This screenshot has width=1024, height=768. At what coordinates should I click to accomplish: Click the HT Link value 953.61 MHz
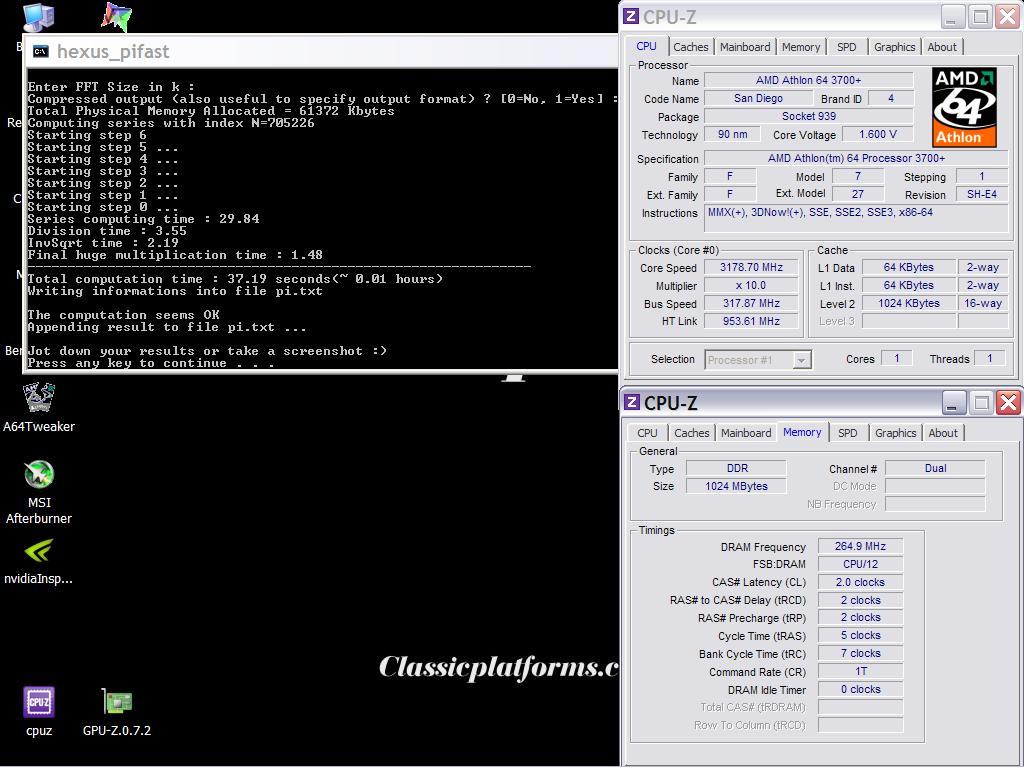click(751, 321)
